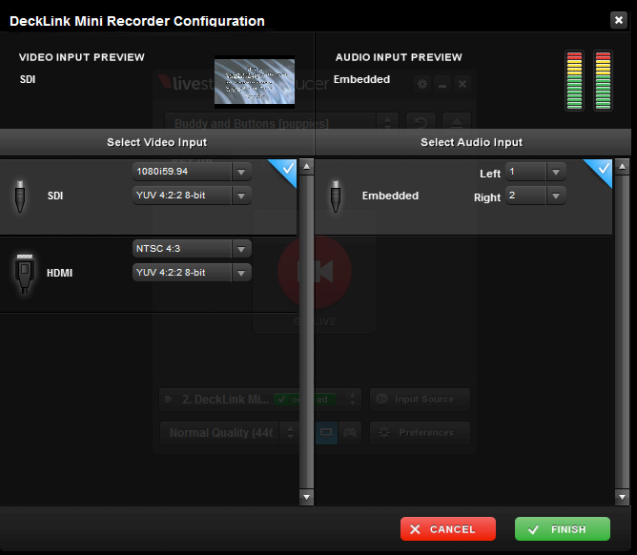Click video list scrollbar up arrow
Screen dimensions: 637x555
coord(306,167)
